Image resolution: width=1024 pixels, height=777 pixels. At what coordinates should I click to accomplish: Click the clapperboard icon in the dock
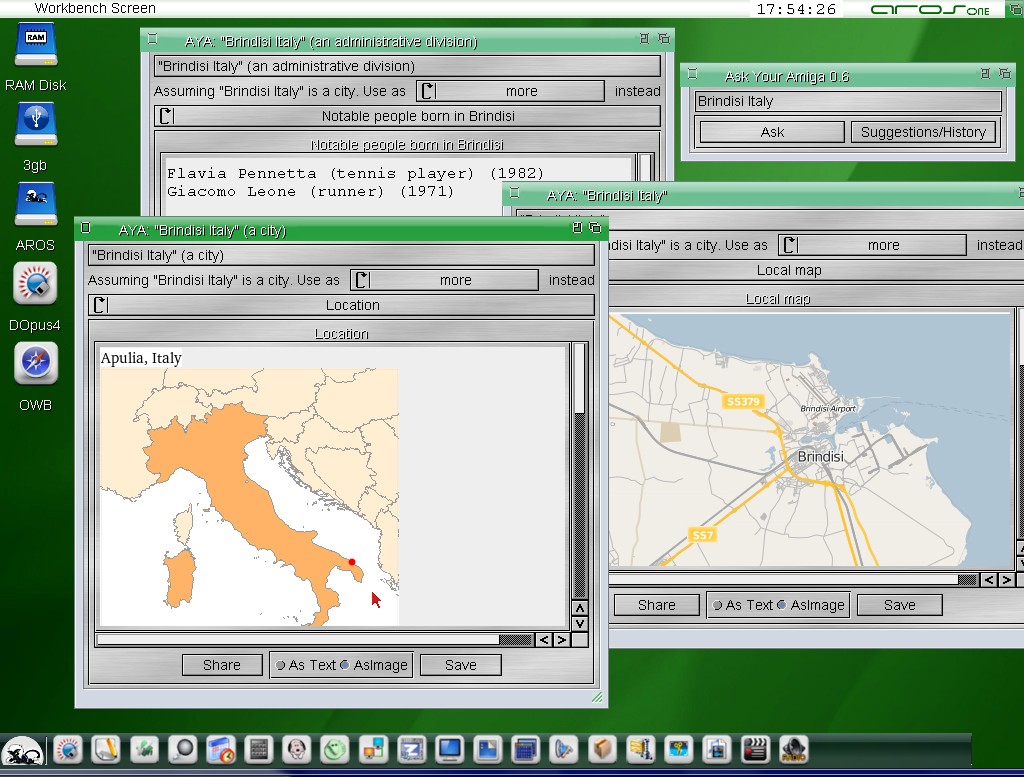tap(757, 749)
